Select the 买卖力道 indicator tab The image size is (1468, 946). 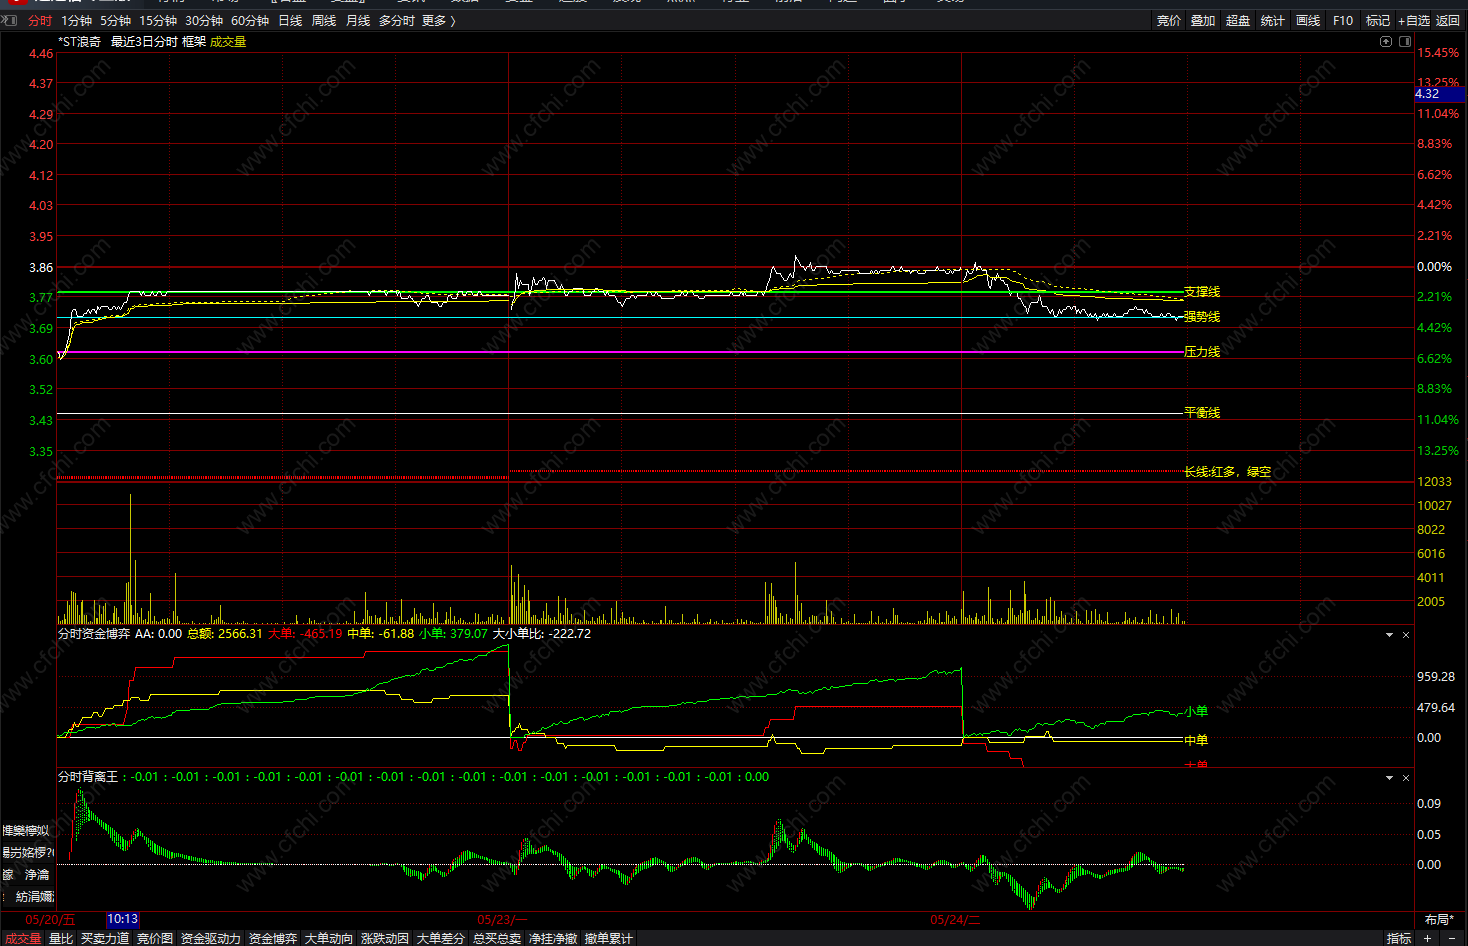coord(105,938)
